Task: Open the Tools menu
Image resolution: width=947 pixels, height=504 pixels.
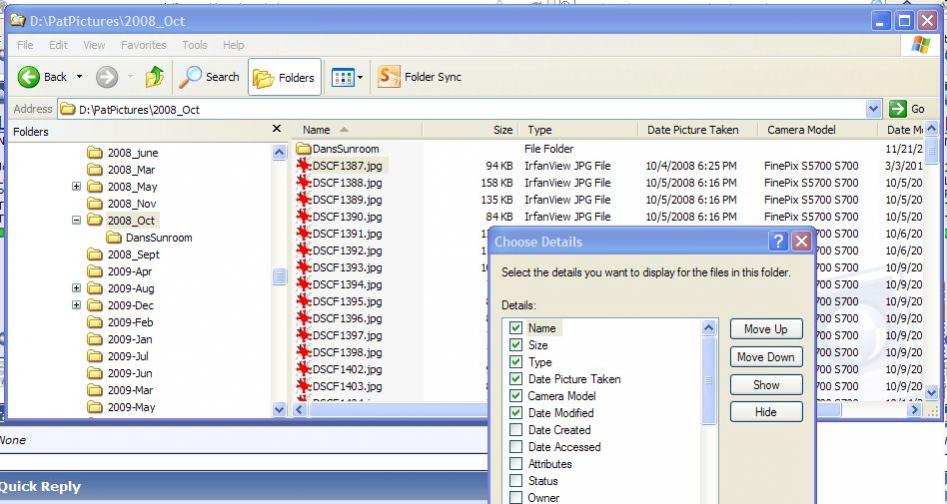Action: (x=194, y=45)
